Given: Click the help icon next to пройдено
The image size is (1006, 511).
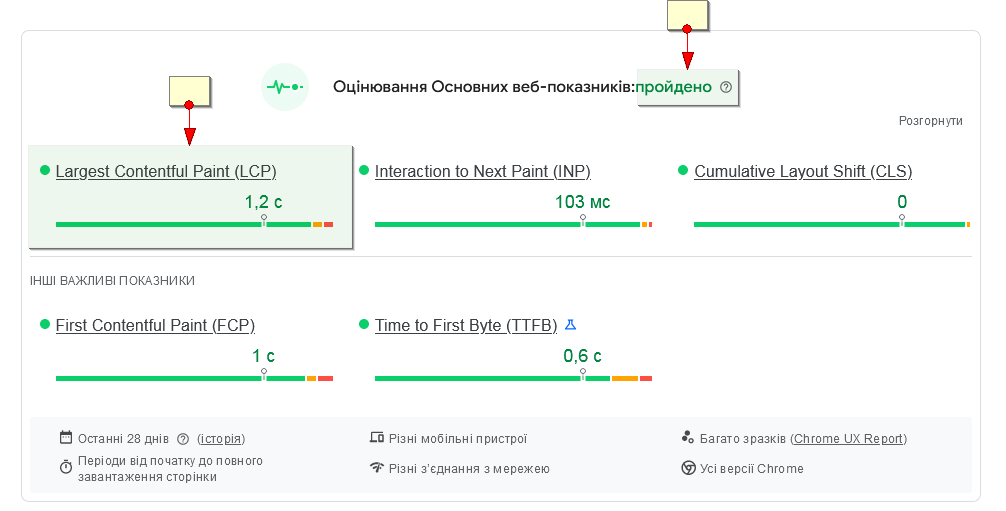Looking at the screenshot, I should 726,87.
